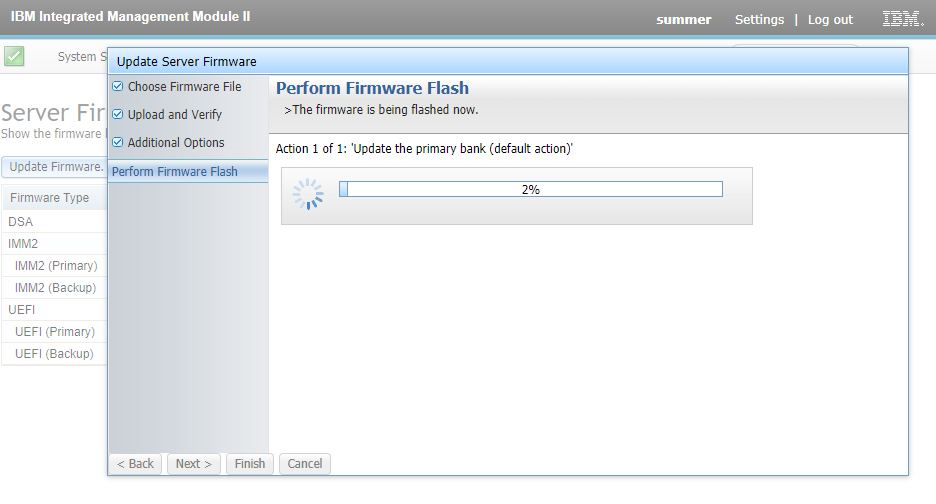This screenshot has width=936, height=504.
Task: Select the IMM2 (Backup) row
Action: pos(54,288)
